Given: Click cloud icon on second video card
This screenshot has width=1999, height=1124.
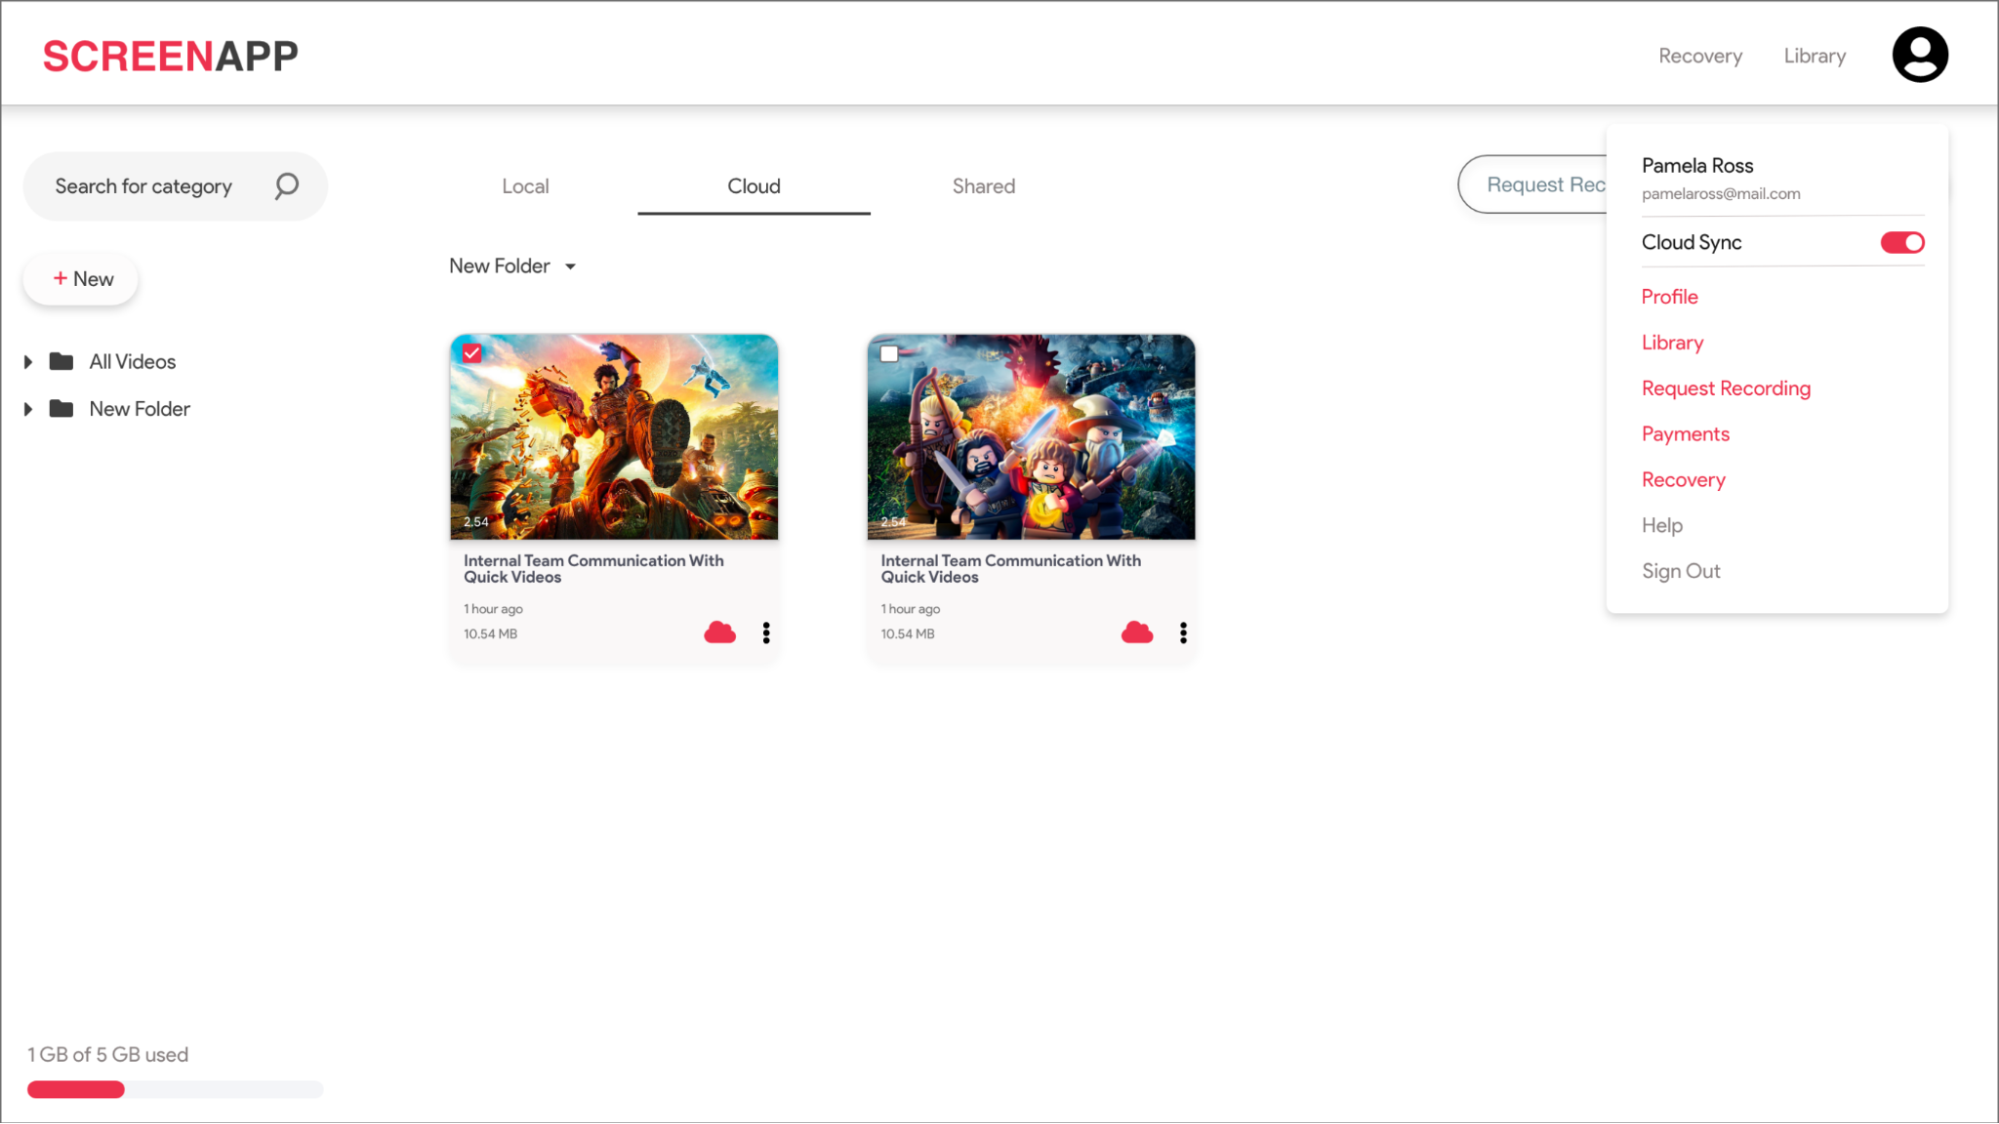Looking at the screenshot, I should pyautogui.click(x=1136, y=633).
